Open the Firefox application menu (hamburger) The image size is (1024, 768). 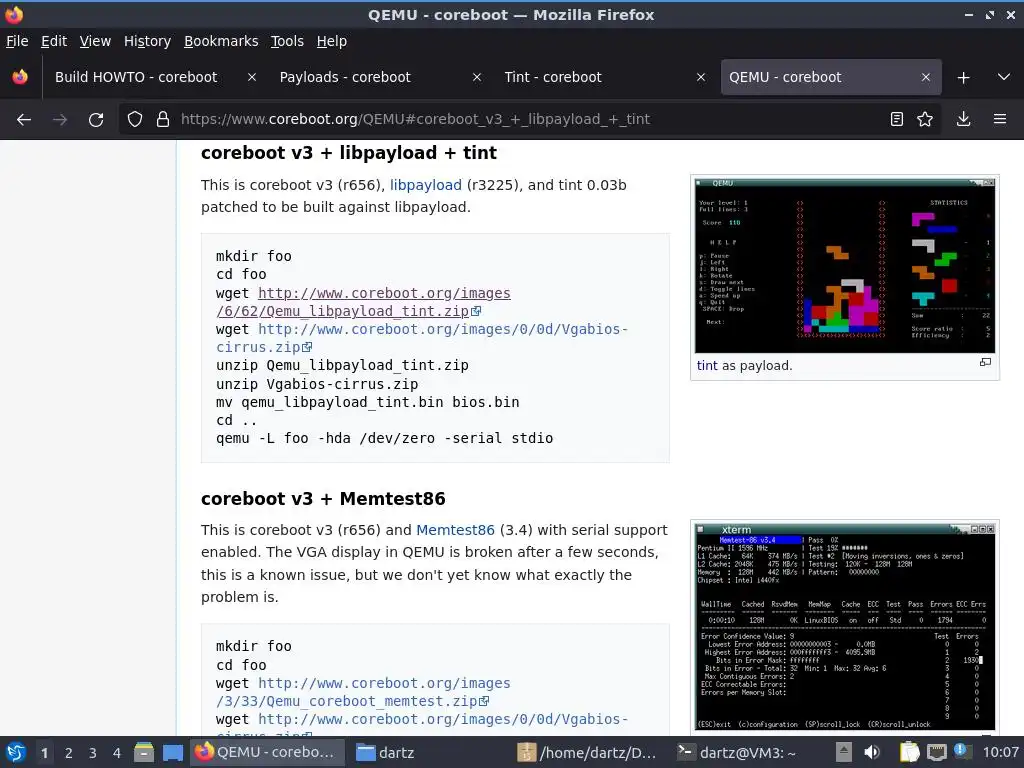[x=1000, y=120]
